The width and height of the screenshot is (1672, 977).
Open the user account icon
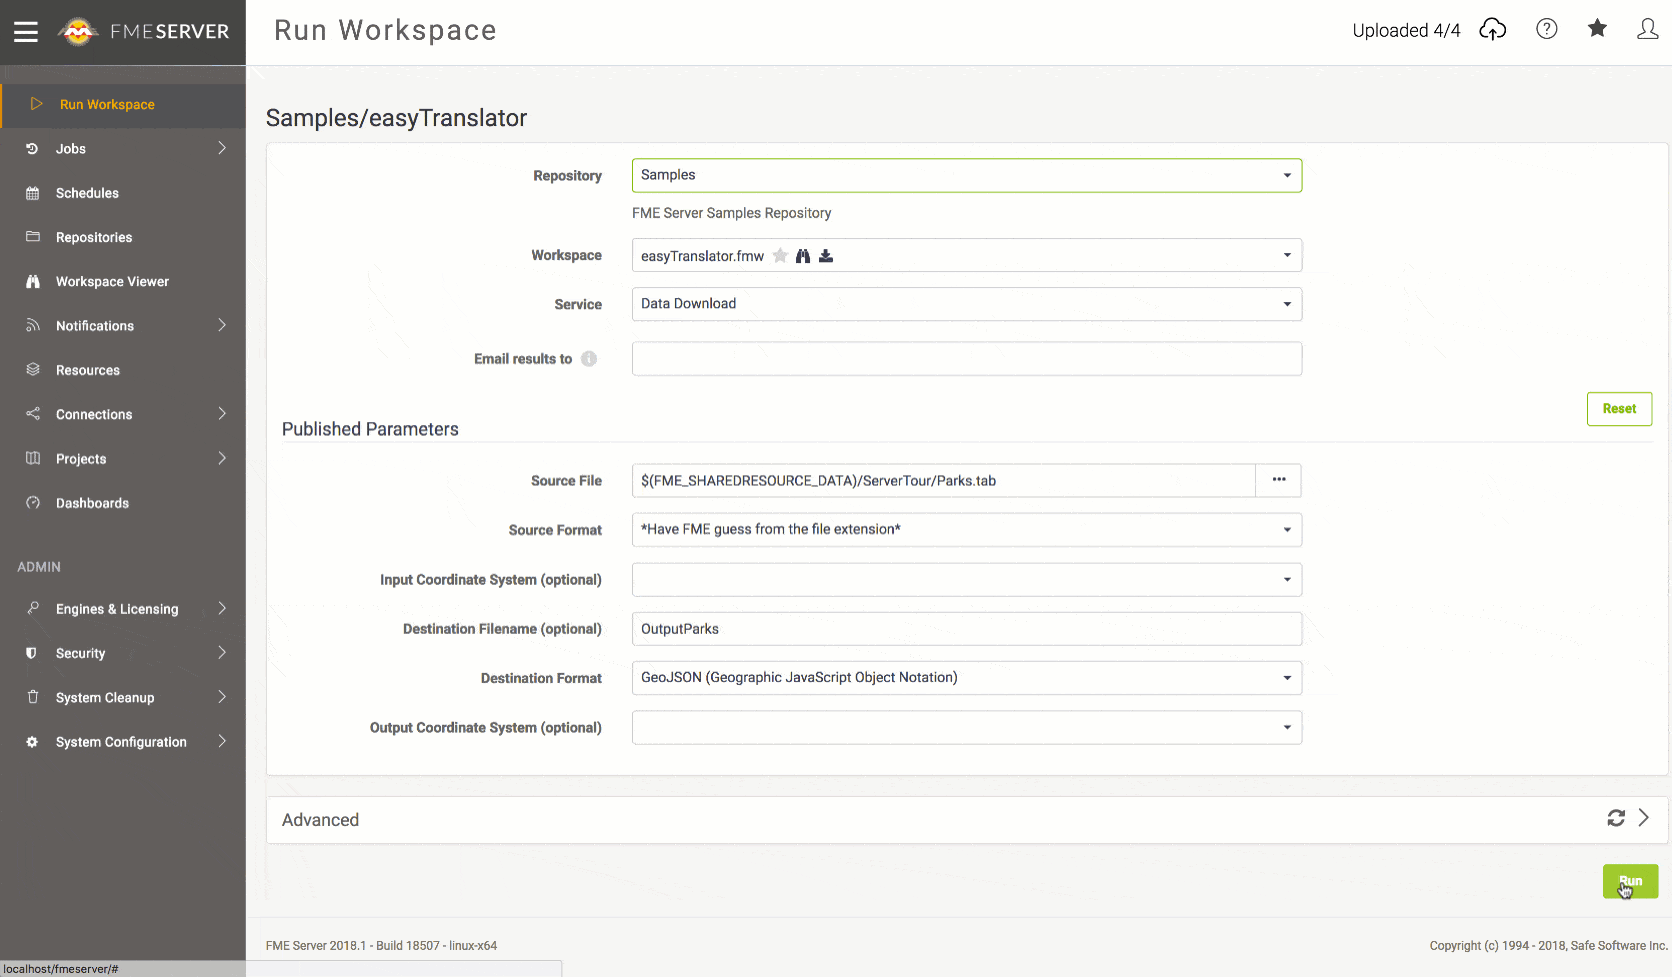tap(1648, 29)
